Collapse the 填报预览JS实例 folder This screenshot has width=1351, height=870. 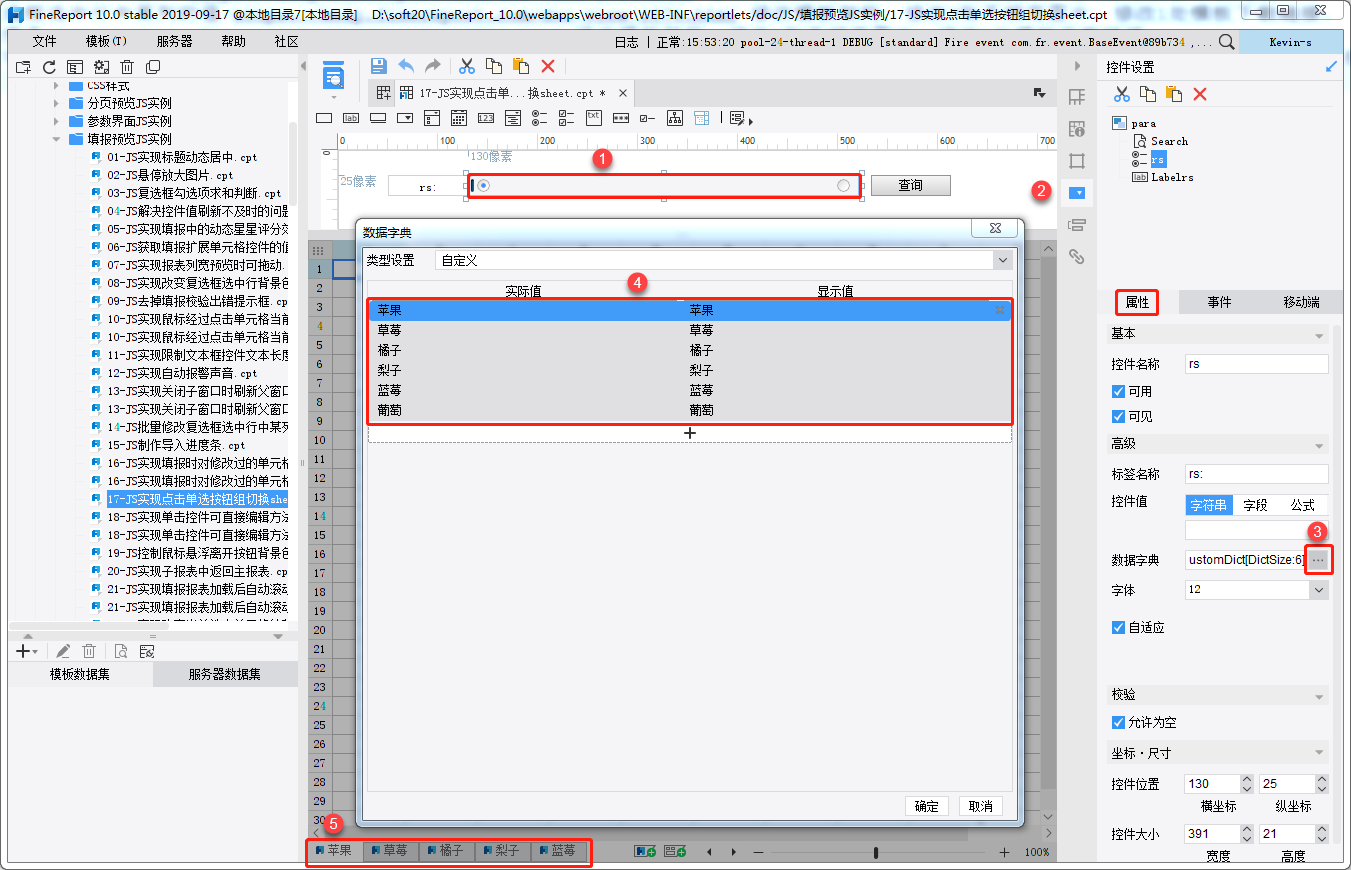[57, 139]
